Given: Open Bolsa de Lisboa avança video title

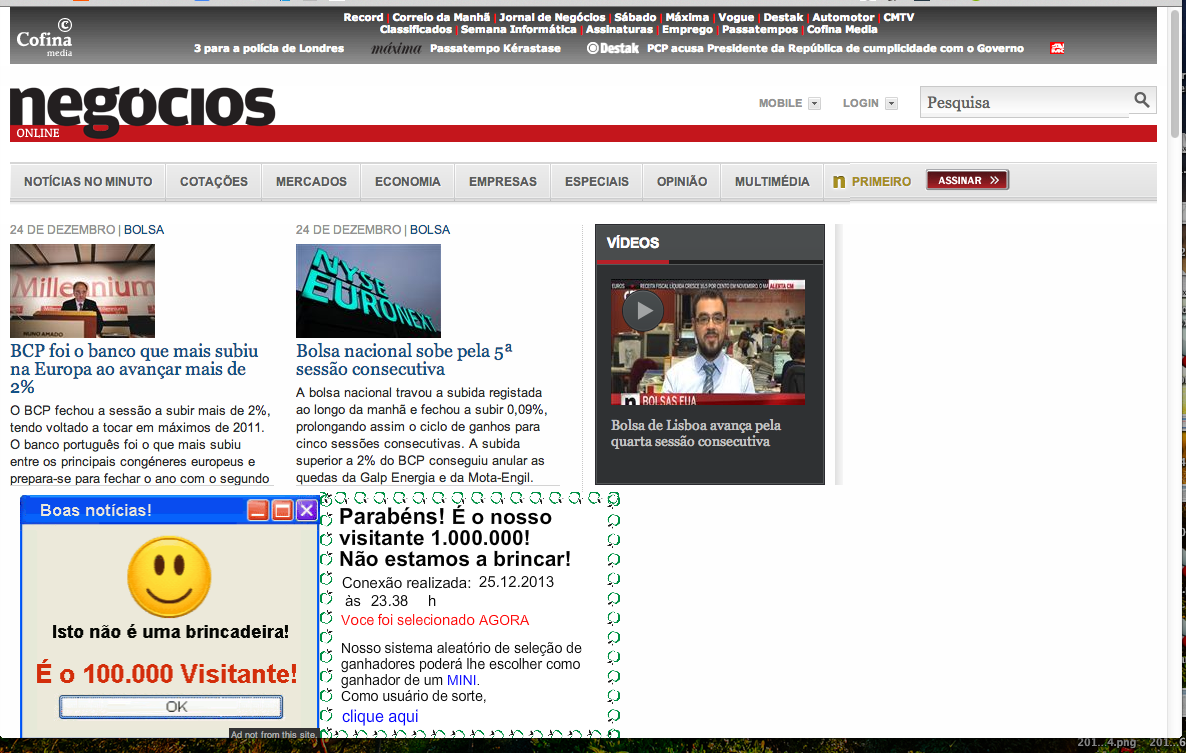Looking at the screenshot, I should pyautogui.click(x=696, y=433).
